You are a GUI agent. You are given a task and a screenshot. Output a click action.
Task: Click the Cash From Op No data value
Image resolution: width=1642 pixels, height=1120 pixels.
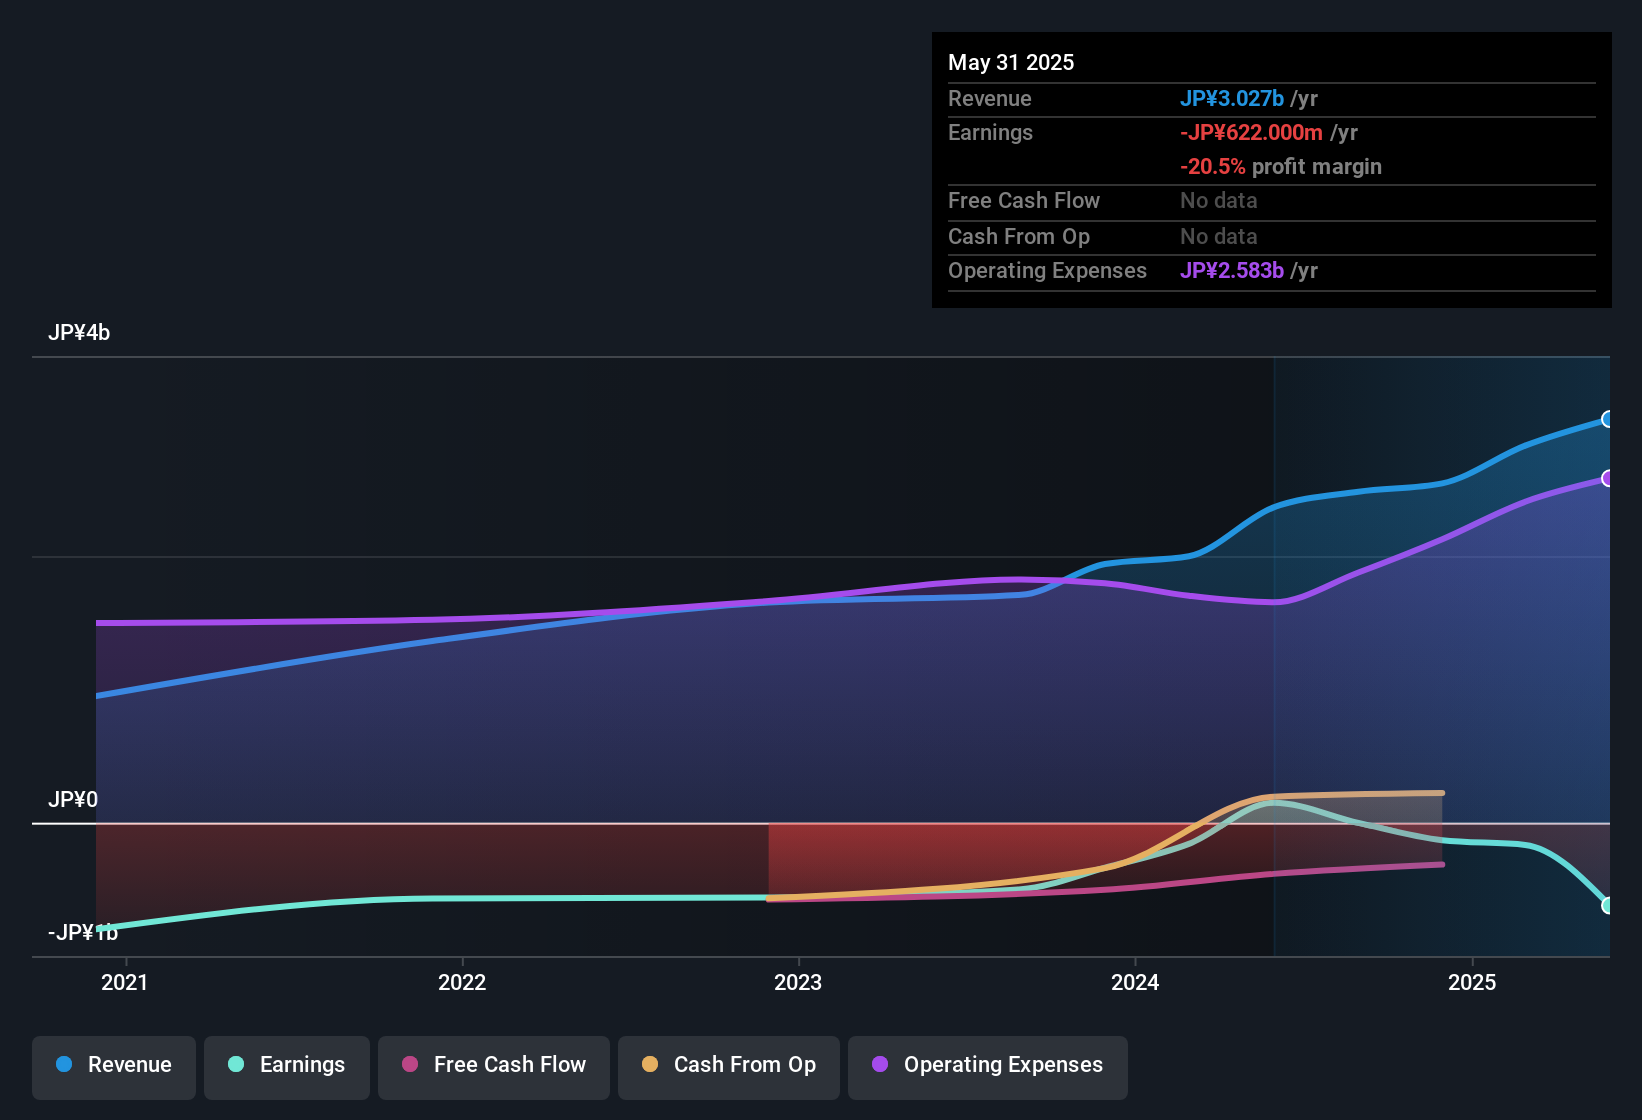(x=1219, y=236)
